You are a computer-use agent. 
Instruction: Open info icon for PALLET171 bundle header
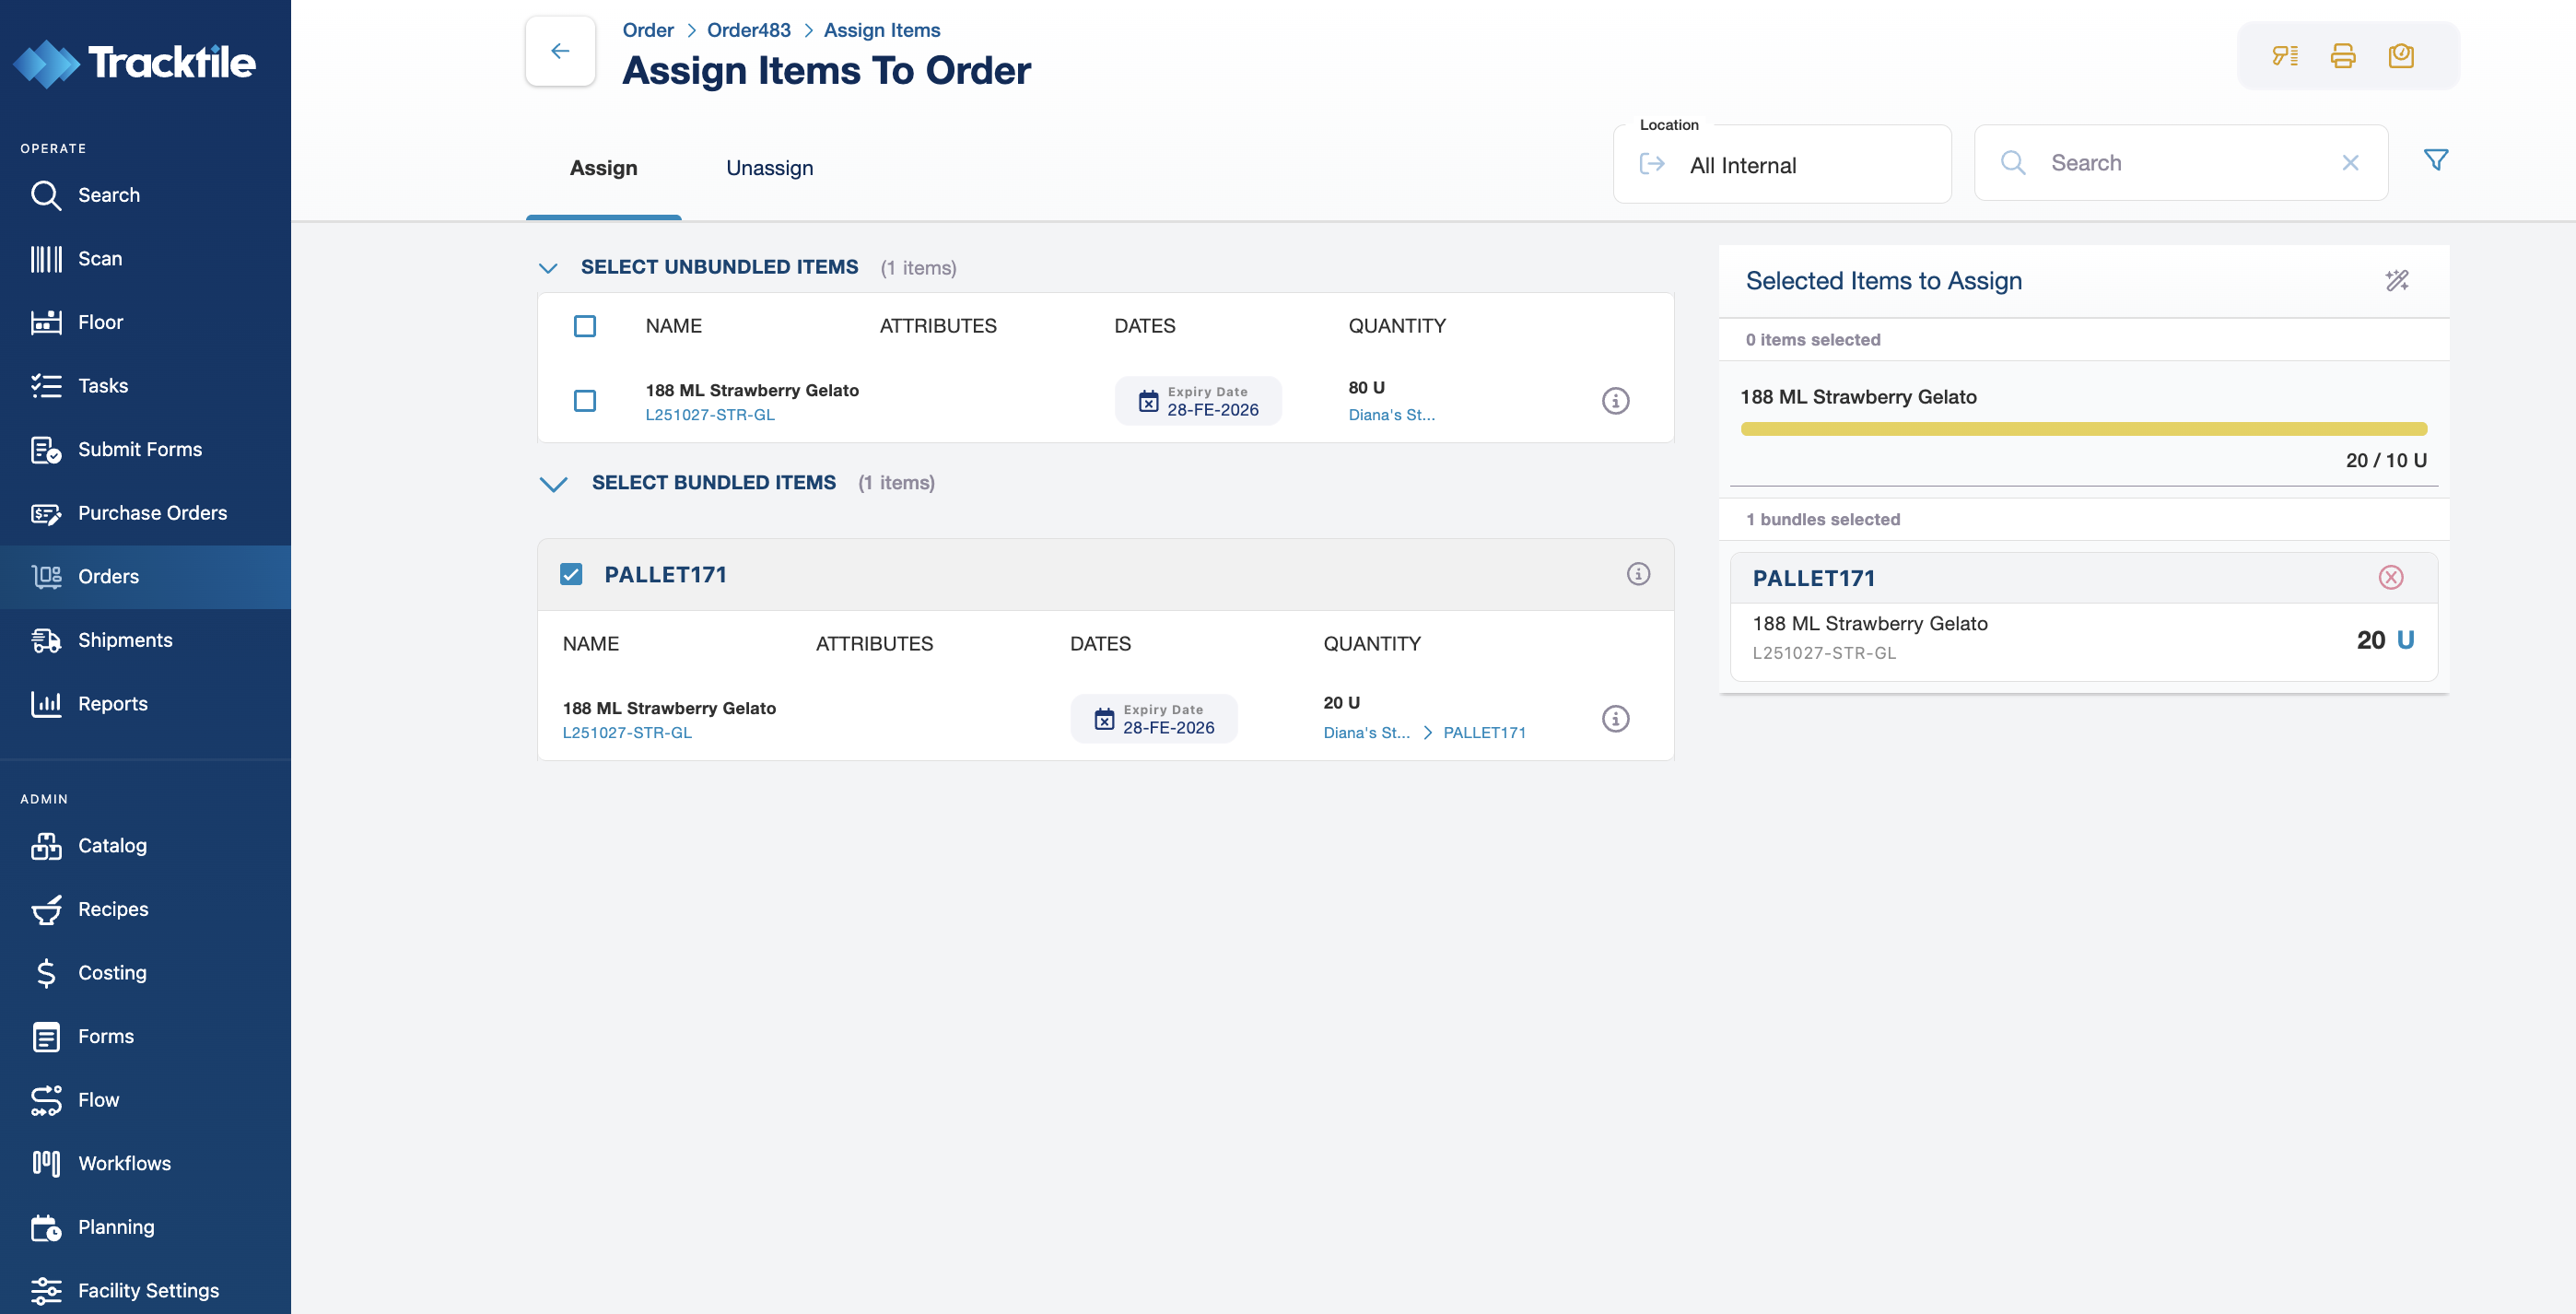click(x=1637, y=574)
